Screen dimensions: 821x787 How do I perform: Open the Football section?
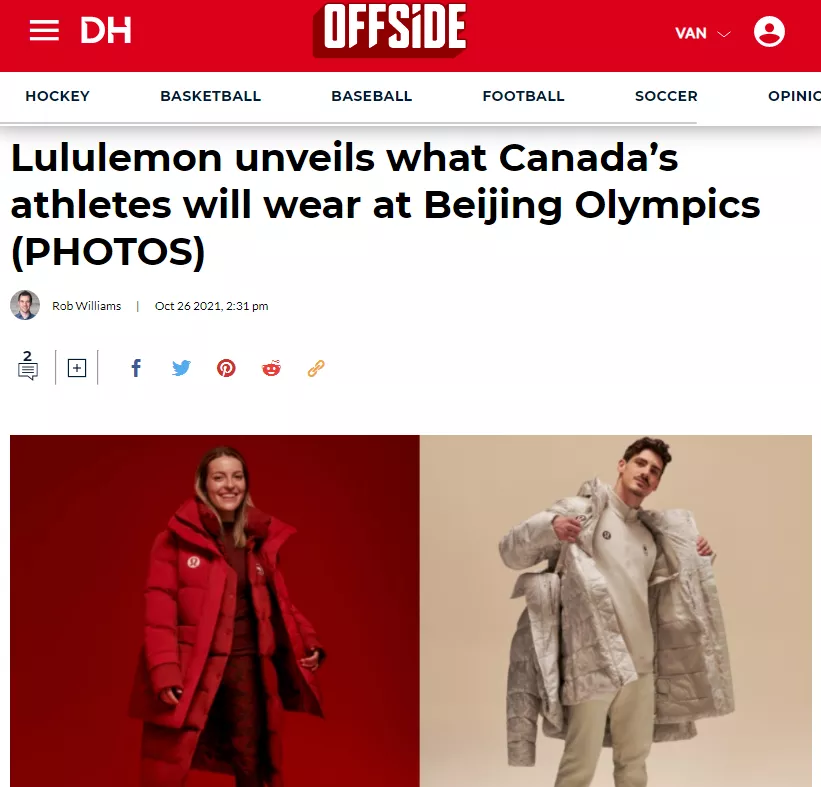click(524, 96)
